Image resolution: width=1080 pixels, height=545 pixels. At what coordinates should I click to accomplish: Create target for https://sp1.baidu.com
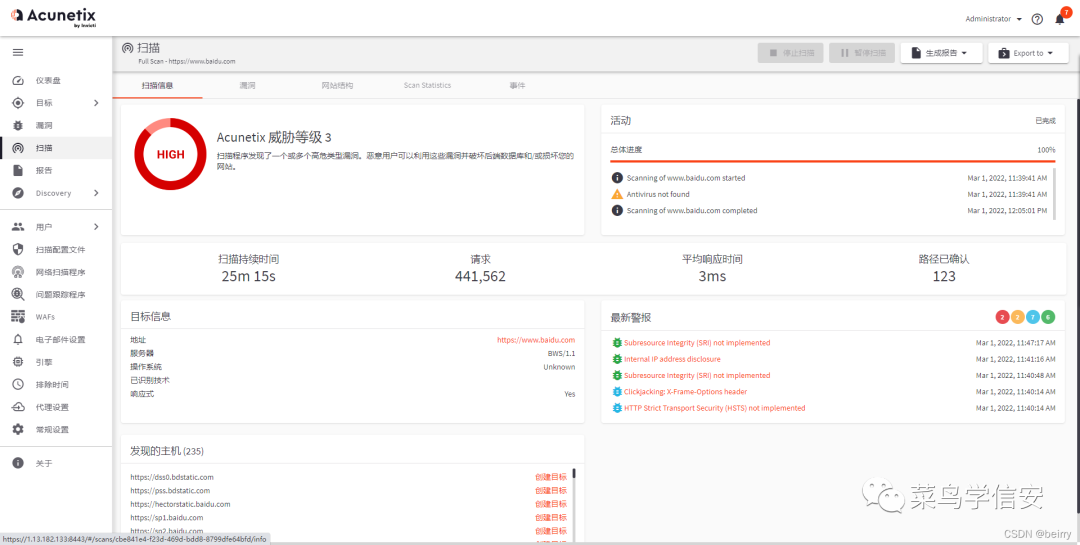coord(551,517)
